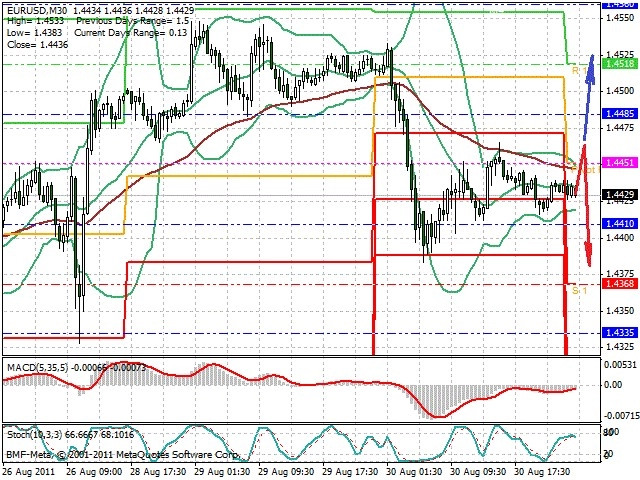This screenshot has width=640, height=480.
Task: Click the 30 Aug 17:30 time marker
Action: click(542, 472)
